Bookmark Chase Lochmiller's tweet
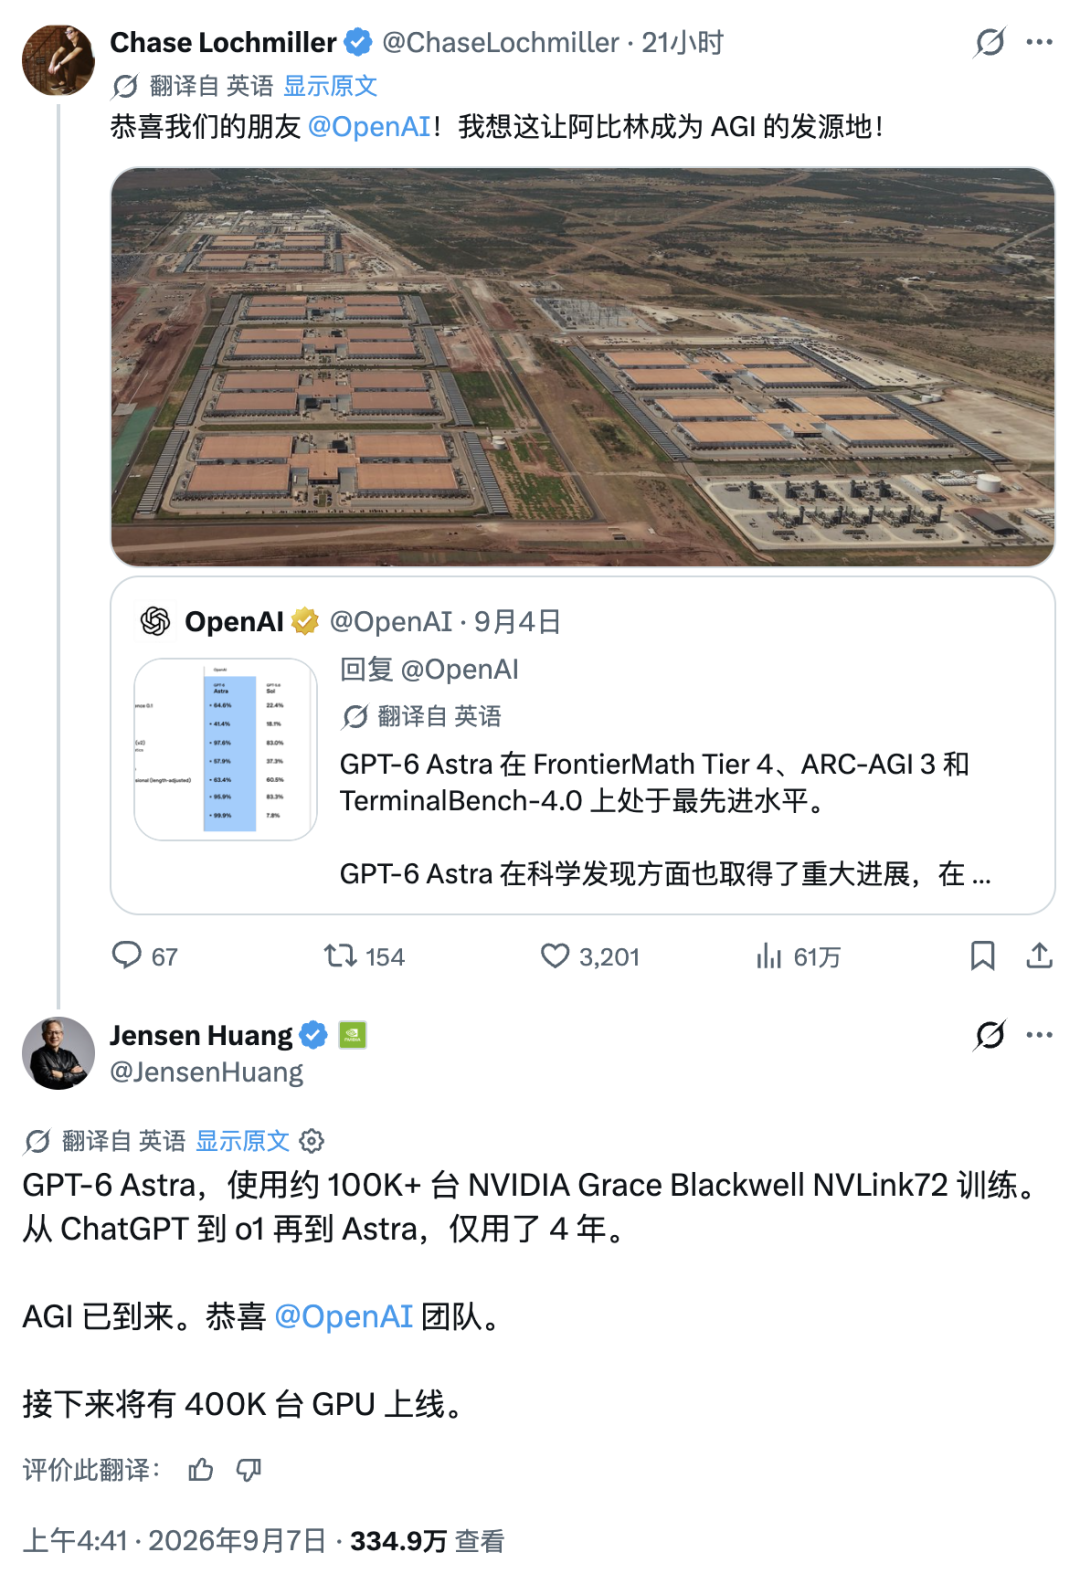 click(x=982, y=956)
